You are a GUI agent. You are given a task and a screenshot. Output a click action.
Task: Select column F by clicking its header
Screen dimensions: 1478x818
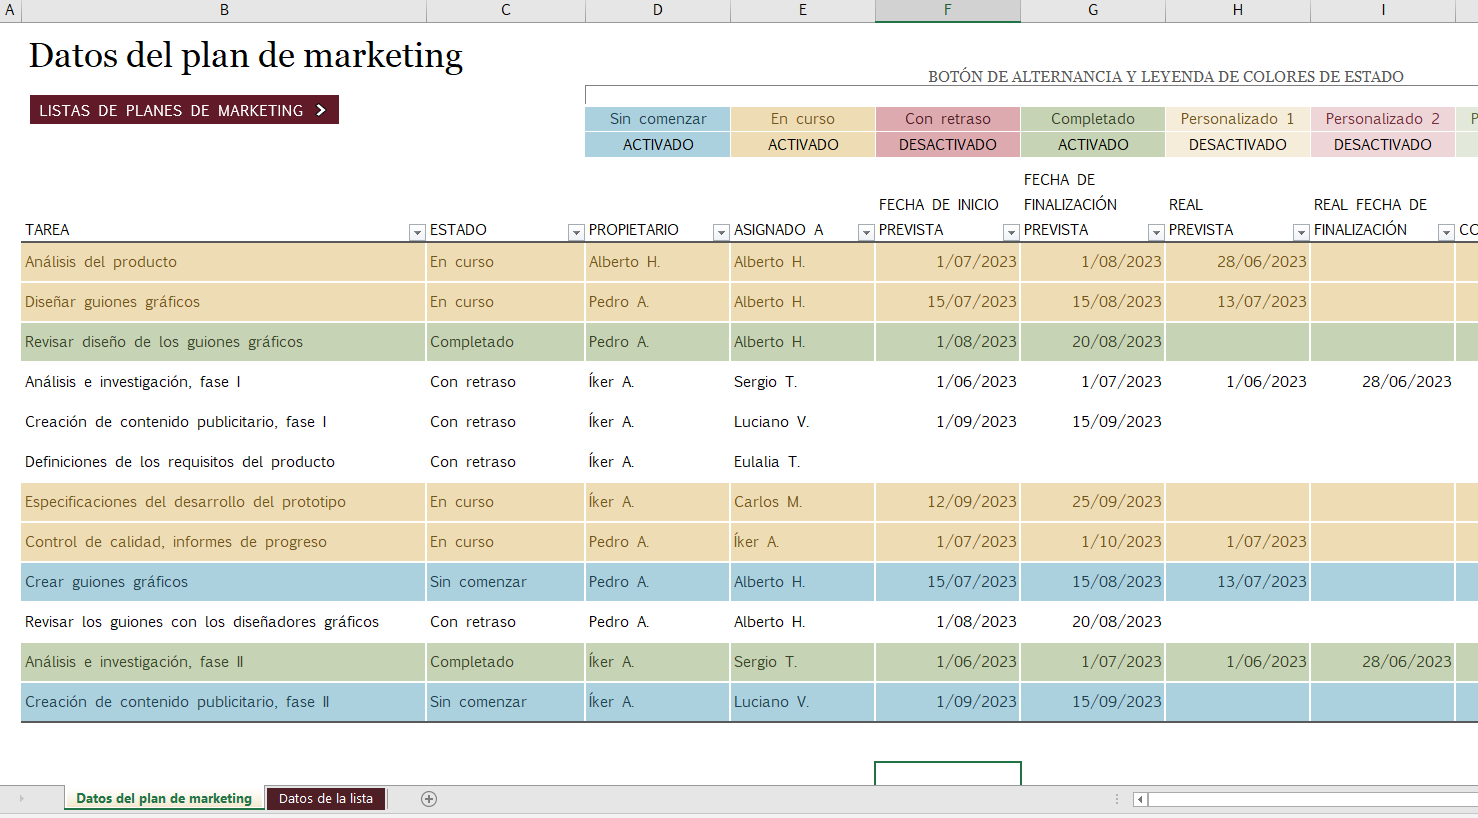click(x=947, y=11)
